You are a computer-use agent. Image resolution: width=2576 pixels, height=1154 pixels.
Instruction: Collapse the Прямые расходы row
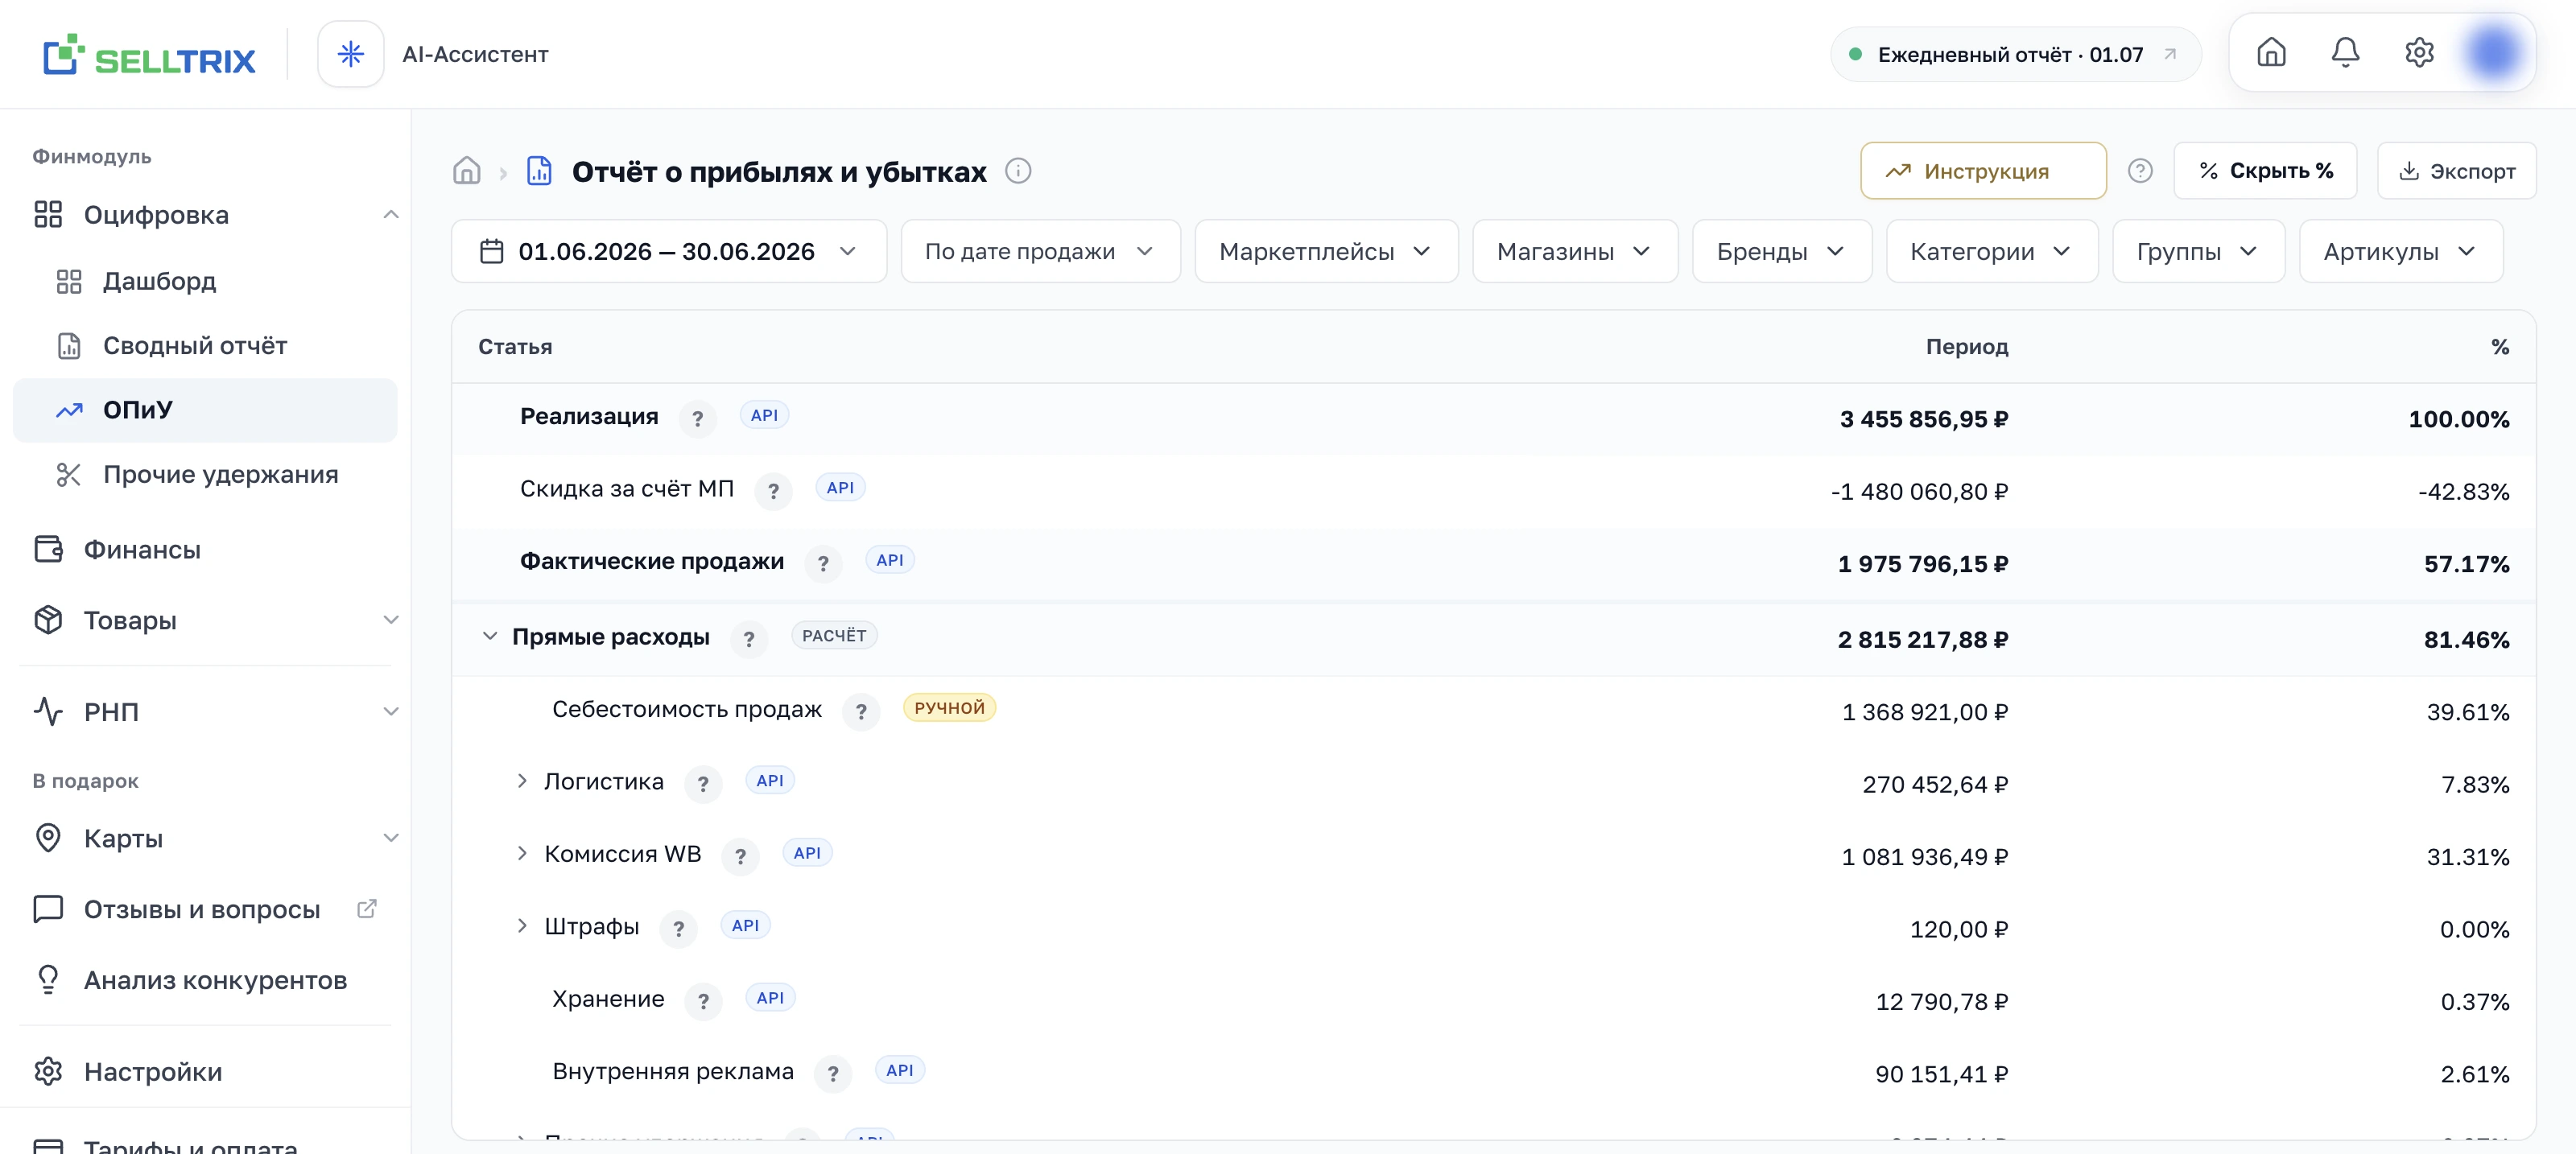click(x=490, y=636)
